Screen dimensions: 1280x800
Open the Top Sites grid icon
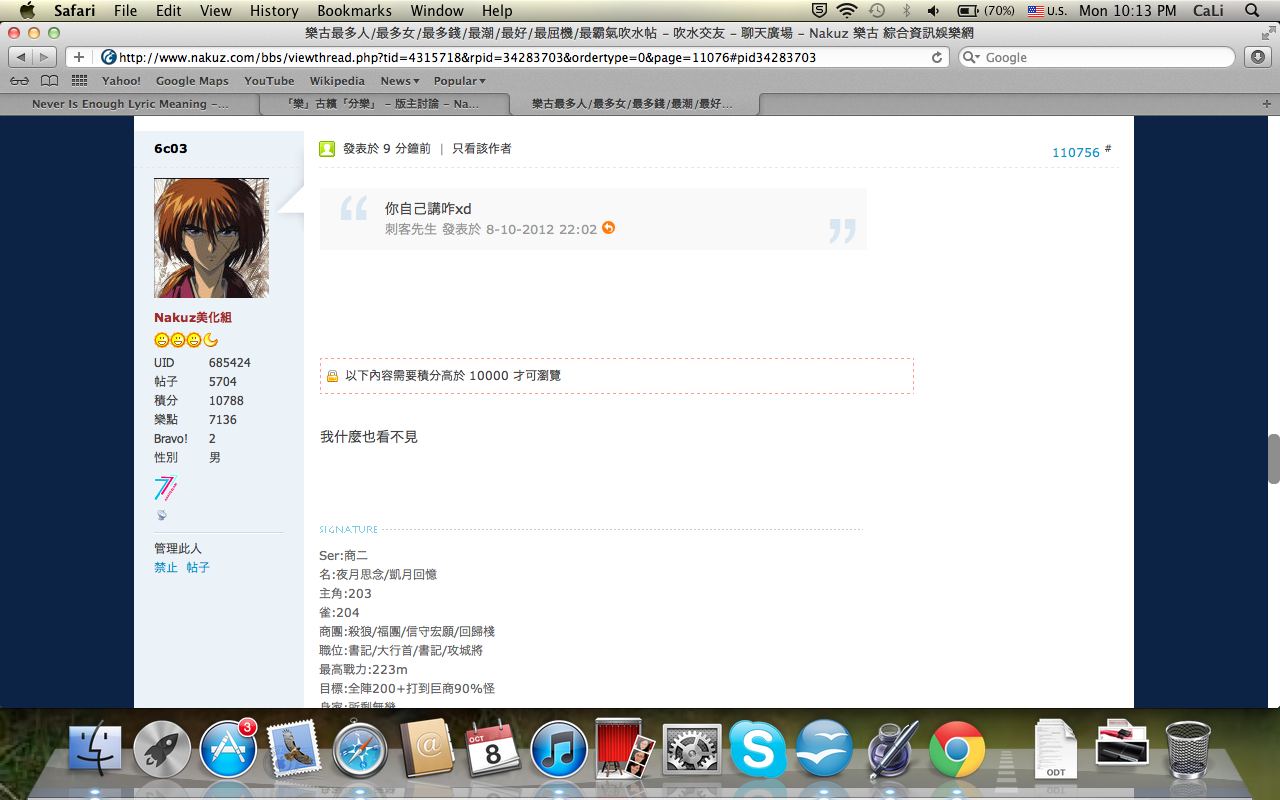click(79, 81)
